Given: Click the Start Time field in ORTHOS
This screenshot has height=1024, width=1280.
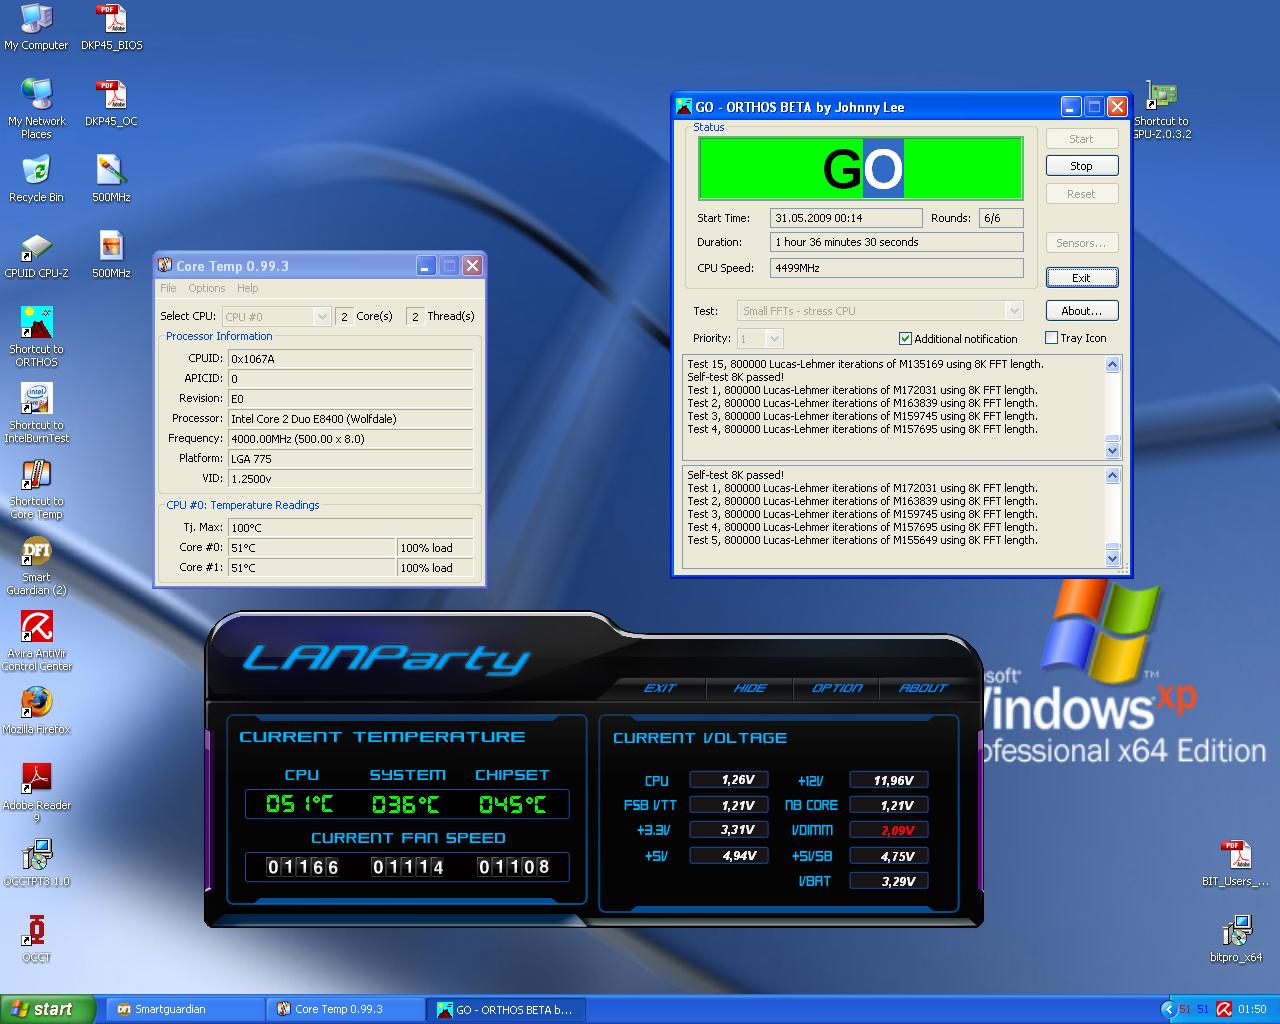Looking at the screenshot, I should tap(846, 218).
